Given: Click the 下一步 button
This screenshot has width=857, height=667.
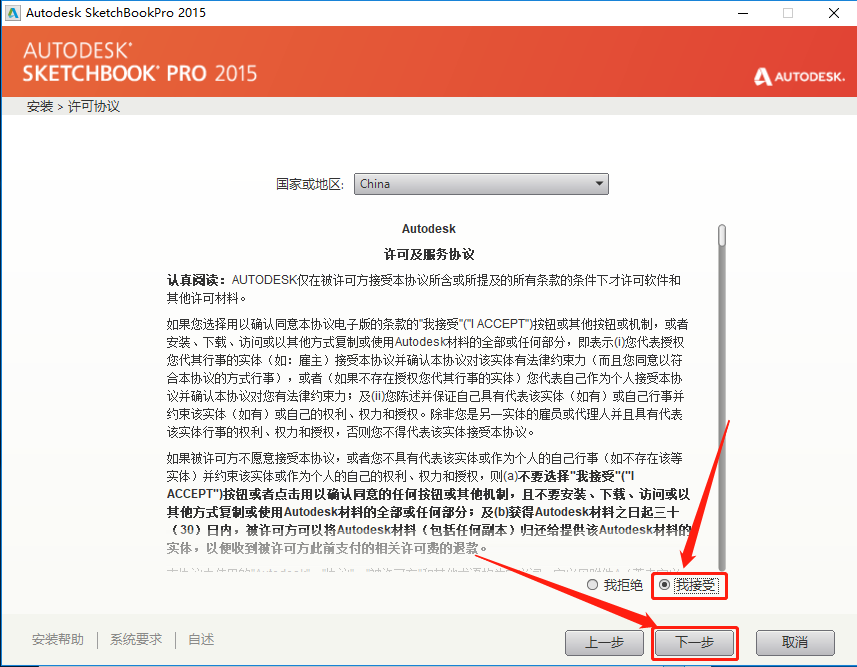Looking at the screenshot, I should click(695, 642).
